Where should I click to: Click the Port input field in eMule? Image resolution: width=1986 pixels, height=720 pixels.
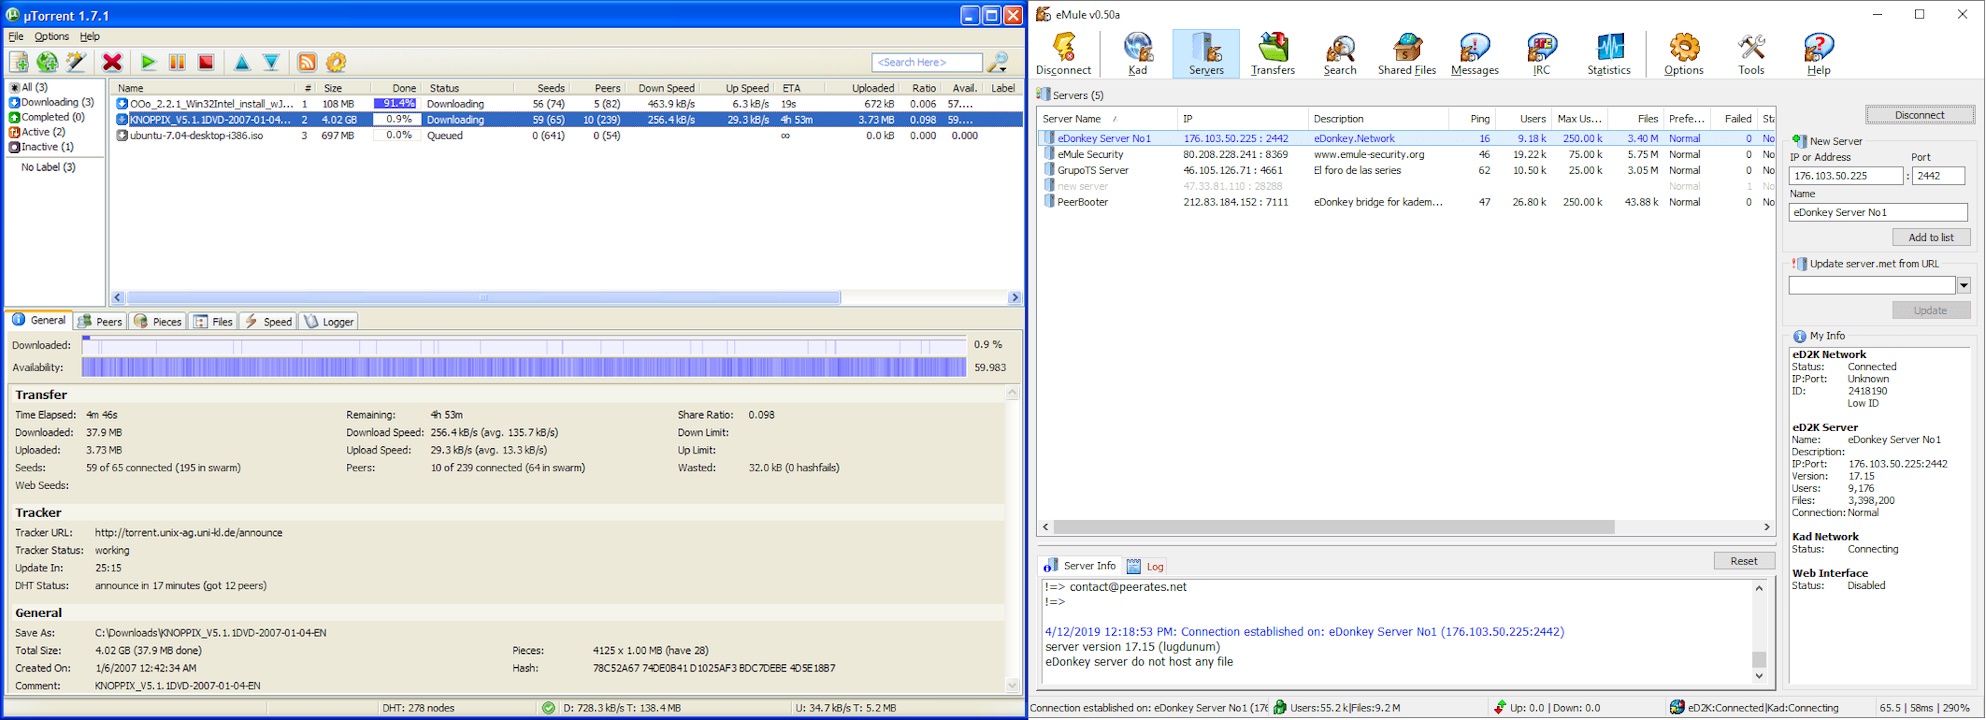coord(1938,176)
